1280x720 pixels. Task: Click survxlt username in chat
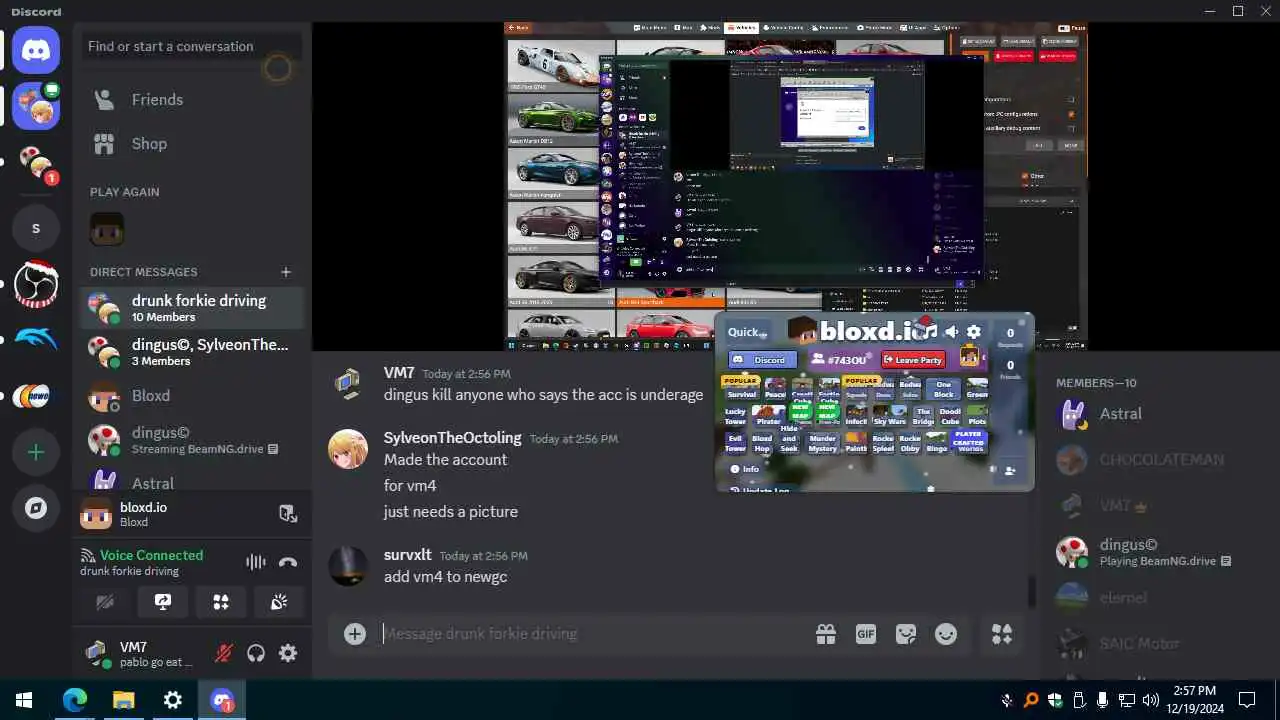(408, 555)
